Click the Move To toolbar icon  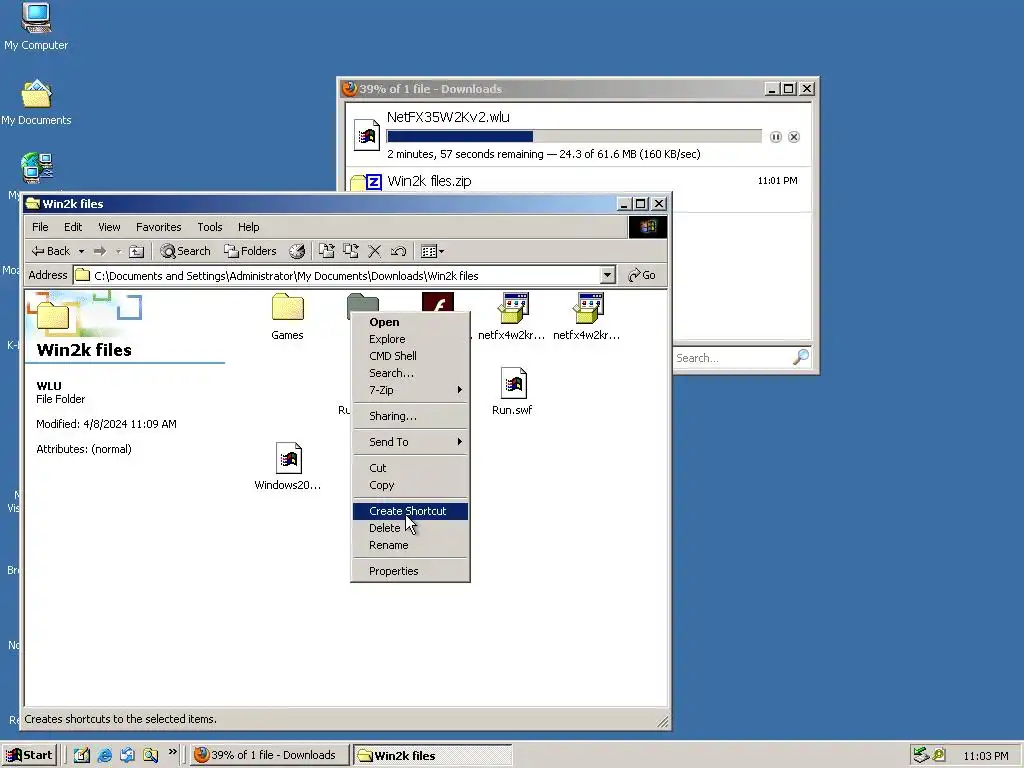coord(327,251)
